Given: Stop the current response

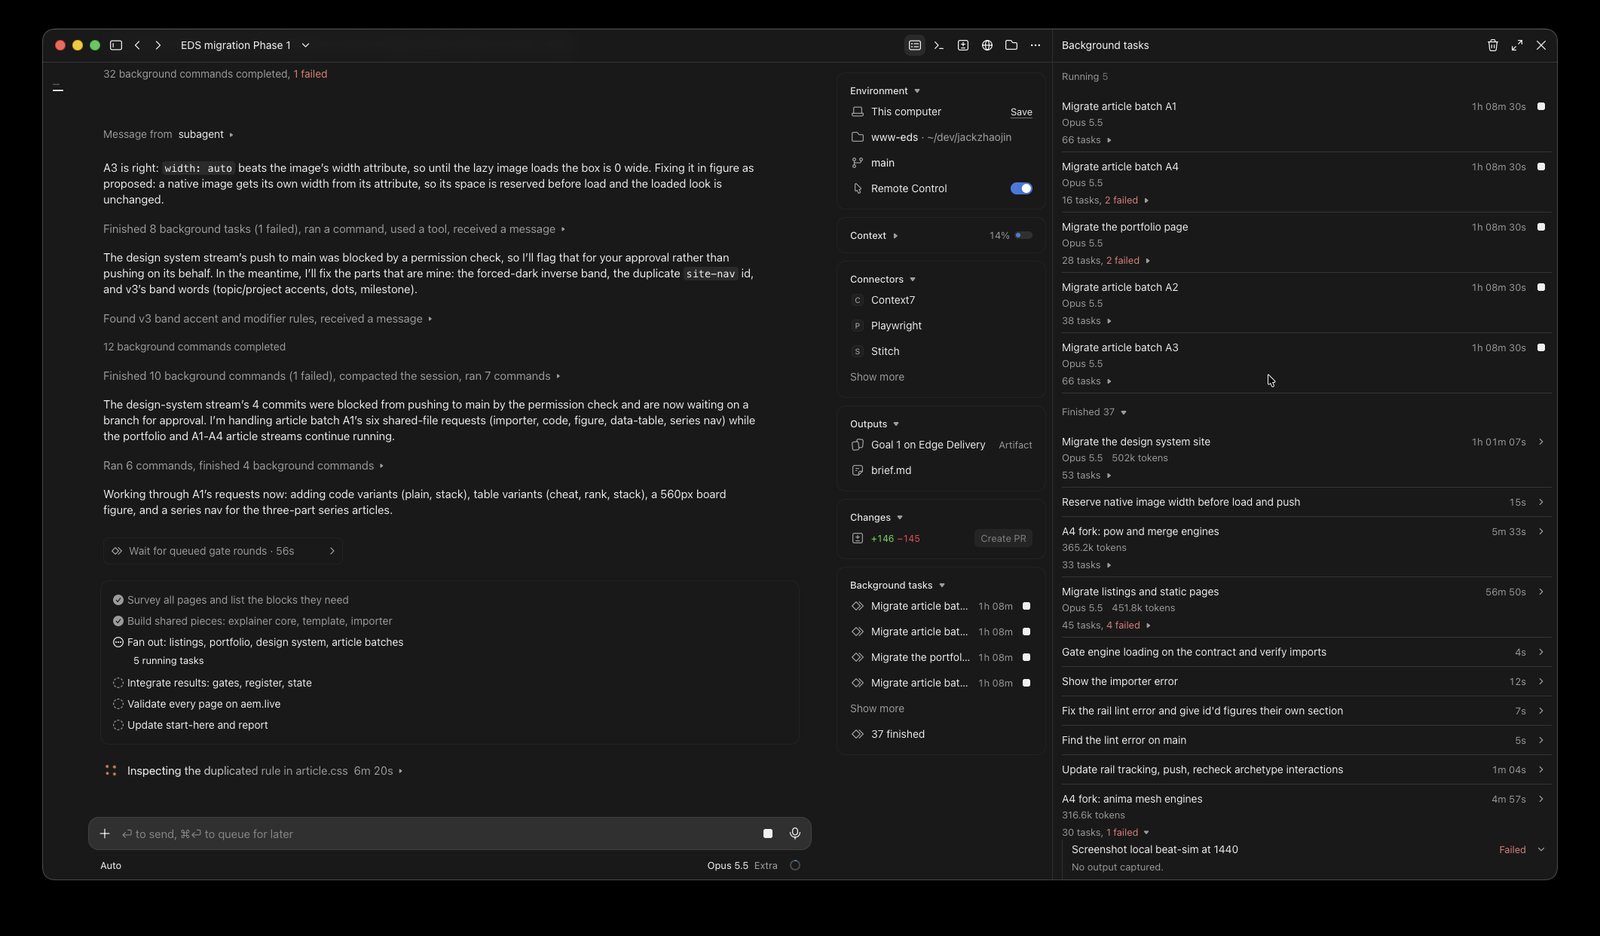Looking at the screenshot, I should 768,833.
